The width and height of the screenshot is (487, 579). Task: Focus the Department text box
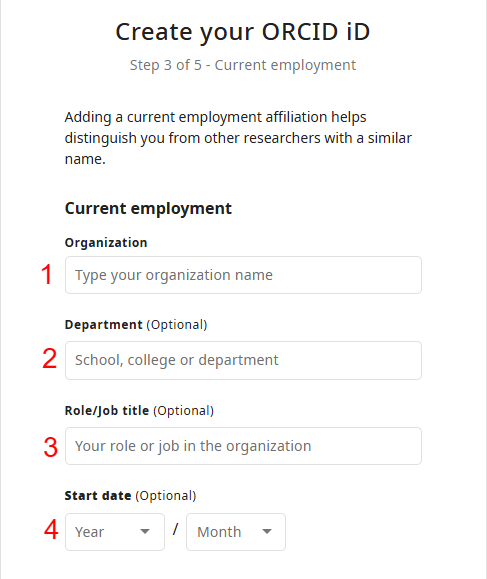[x=243, y=360]
